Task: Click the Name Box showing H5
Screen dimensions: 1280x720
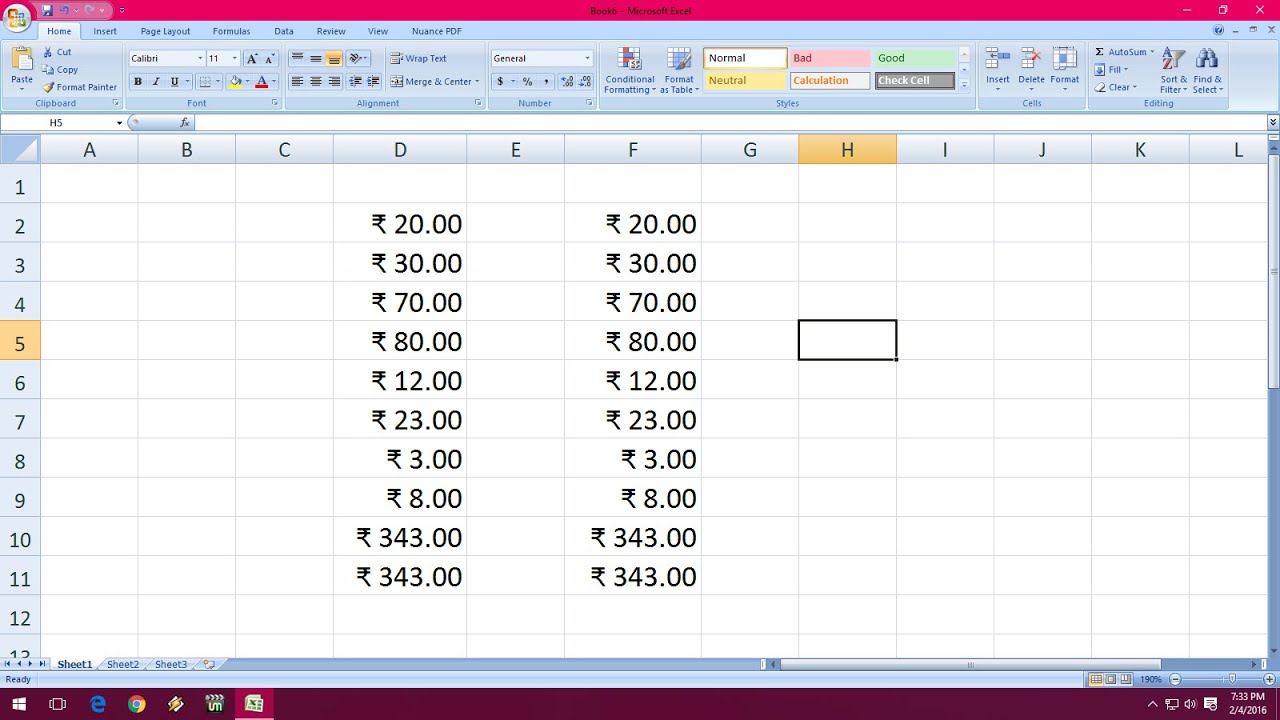Action: tap(56, 123)
